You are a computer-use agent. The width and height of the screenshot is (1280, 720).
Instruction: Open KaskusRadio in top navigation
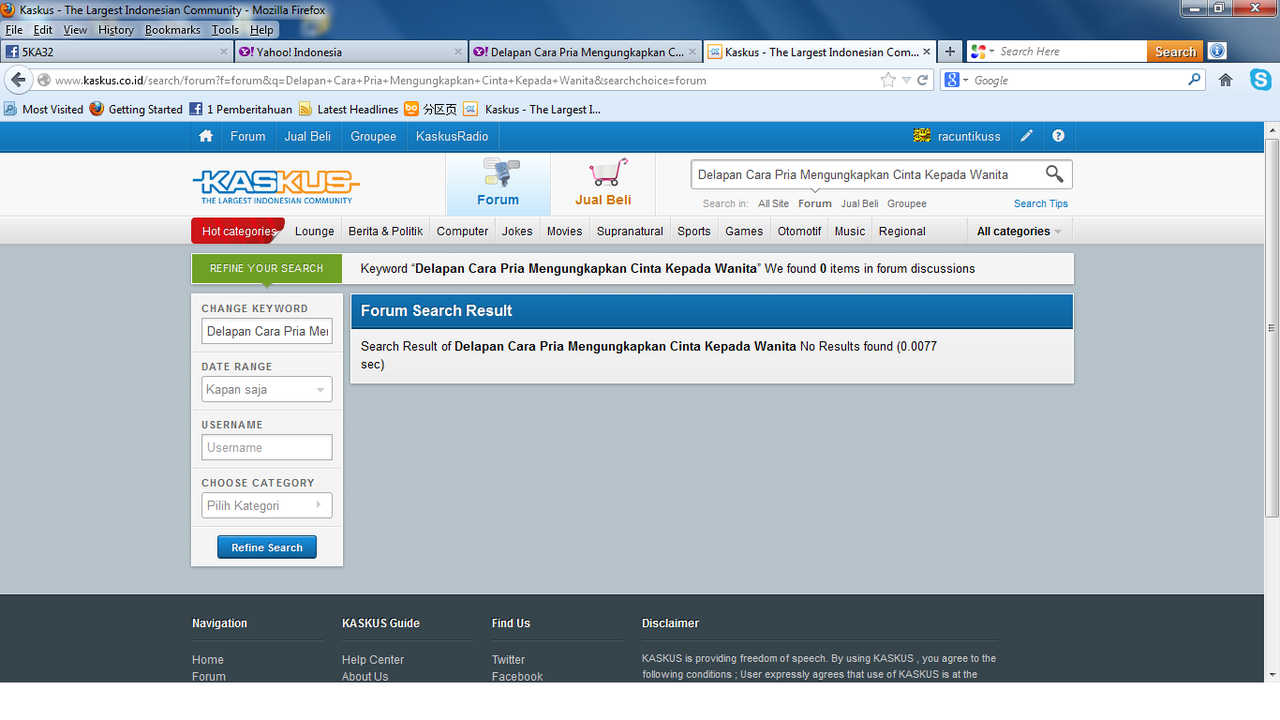[x=452, y=136]
